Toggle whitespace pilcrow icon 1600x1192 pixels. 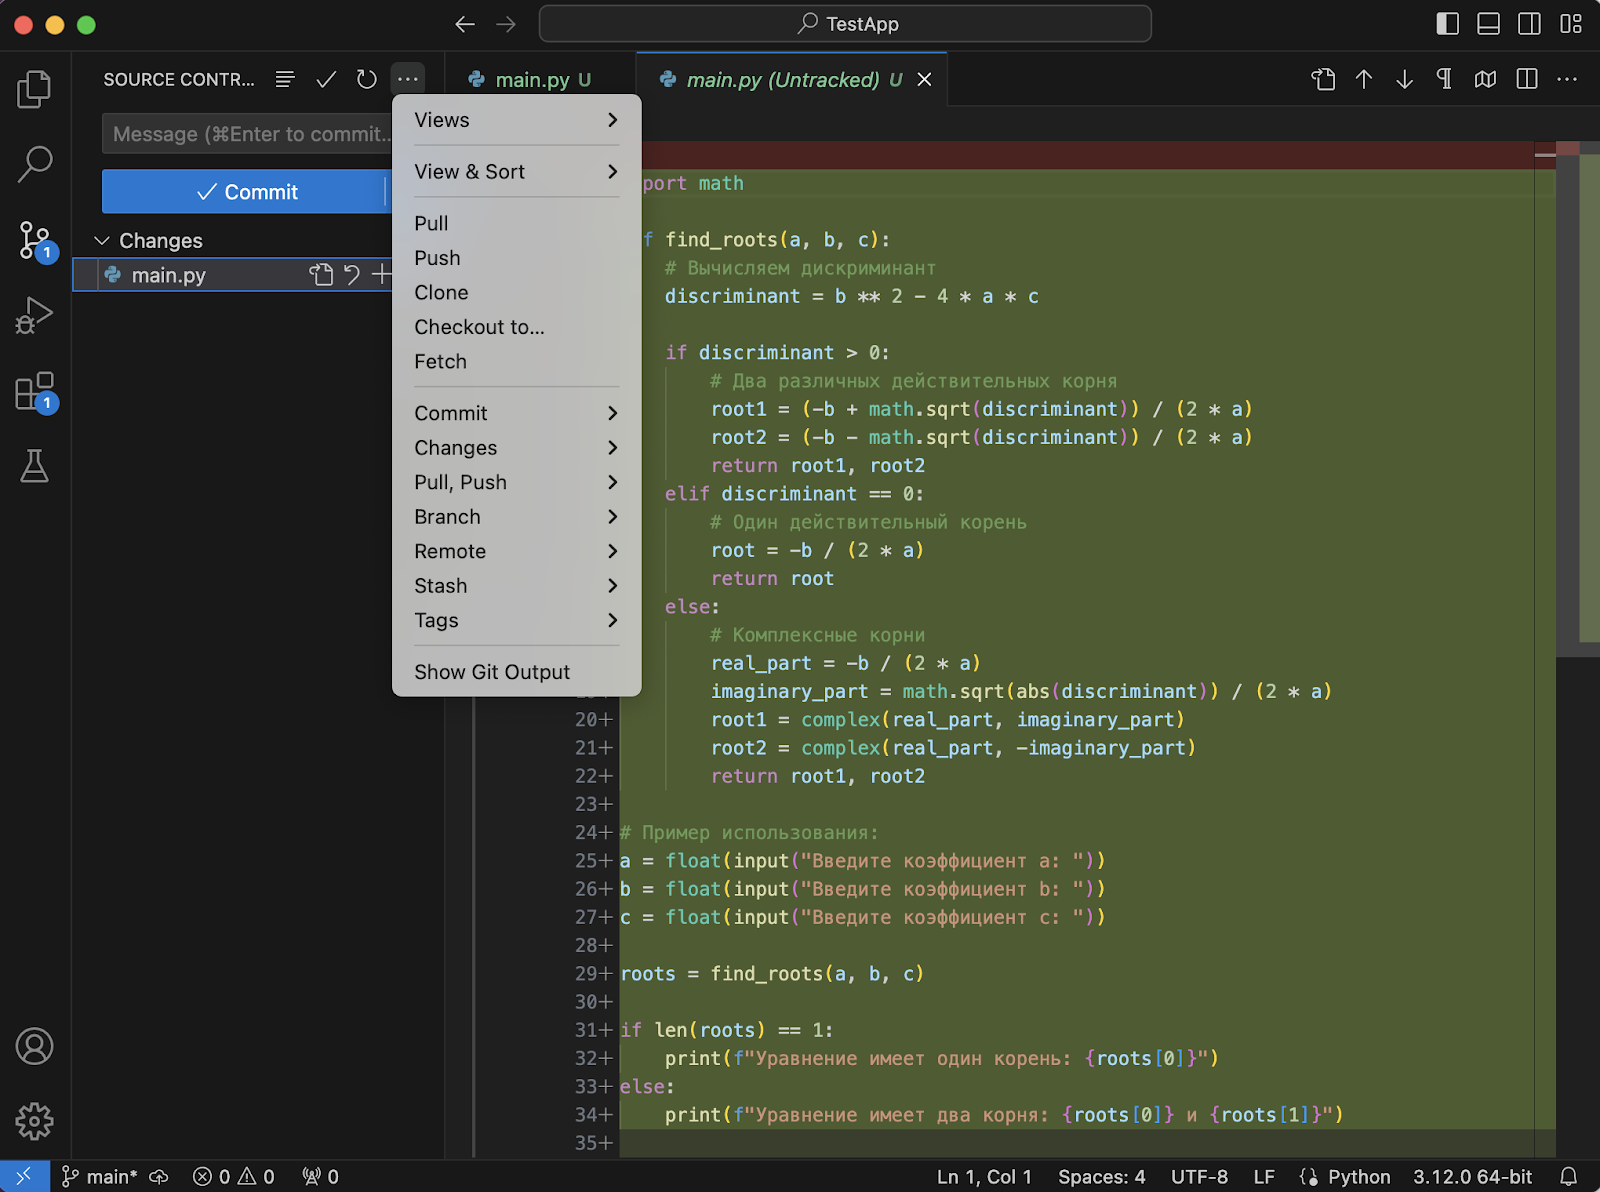point(1444,79)
